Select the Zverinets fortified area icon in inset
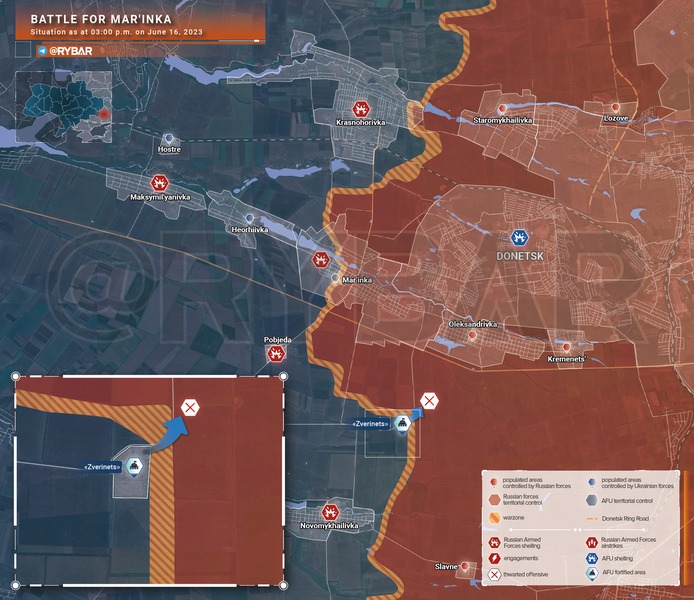Viewport: 694px width, 600px height. [x=134, y=466]
